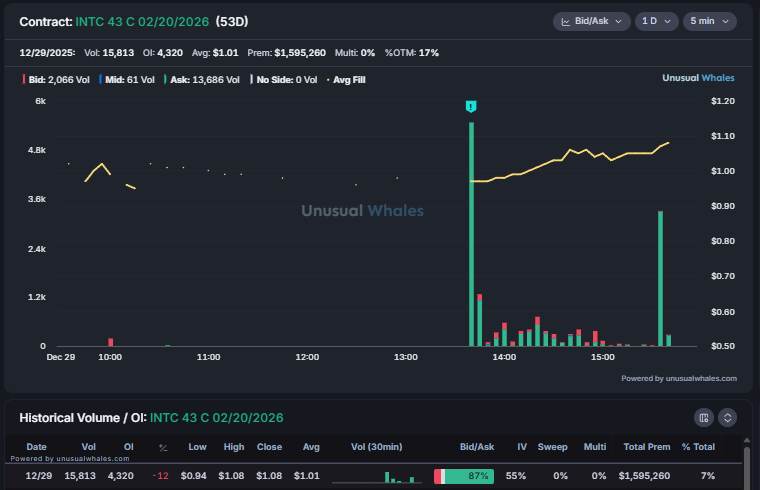Click the OI change column header icon

[163, 447]
